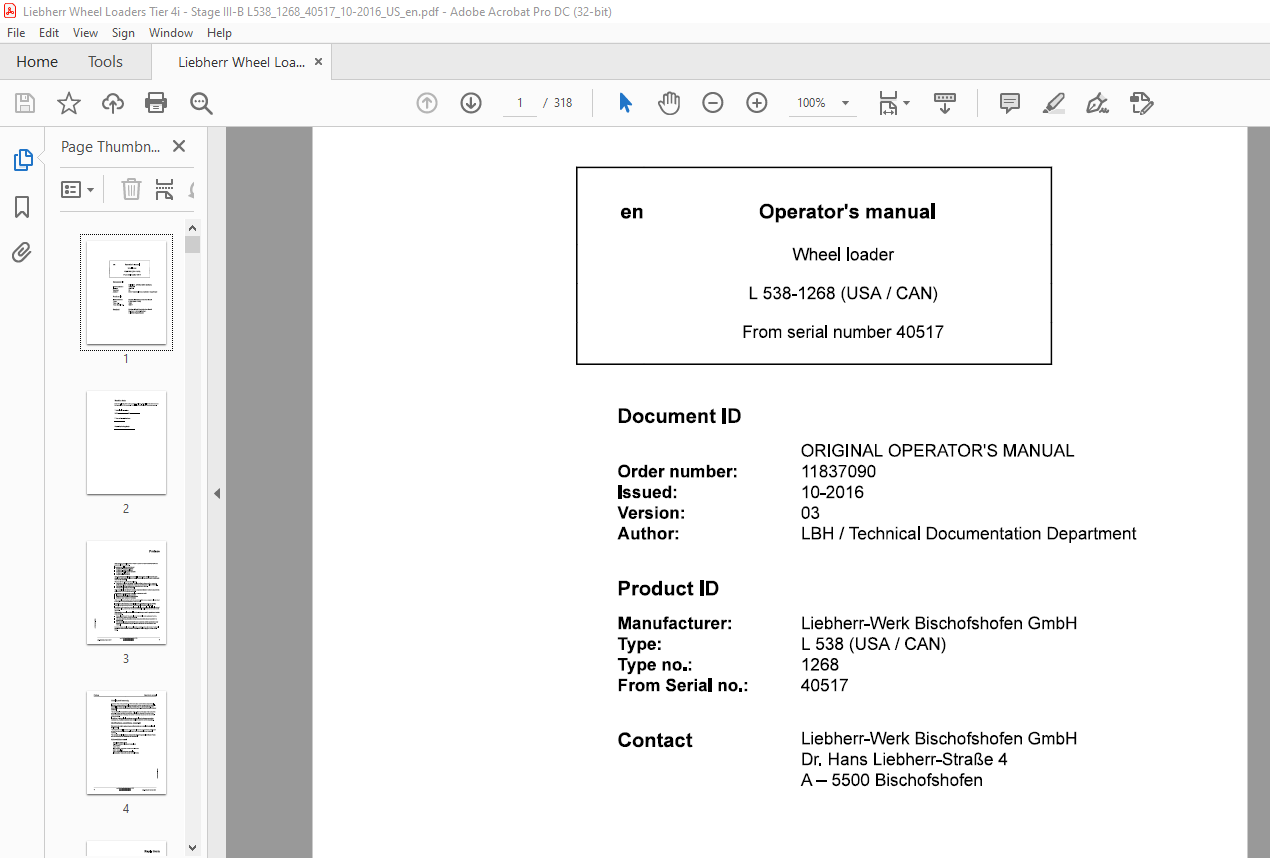This screenshot has height=858, width=1270.
Task: Open the Bookmarks panel icon
Action: [22, 207]
